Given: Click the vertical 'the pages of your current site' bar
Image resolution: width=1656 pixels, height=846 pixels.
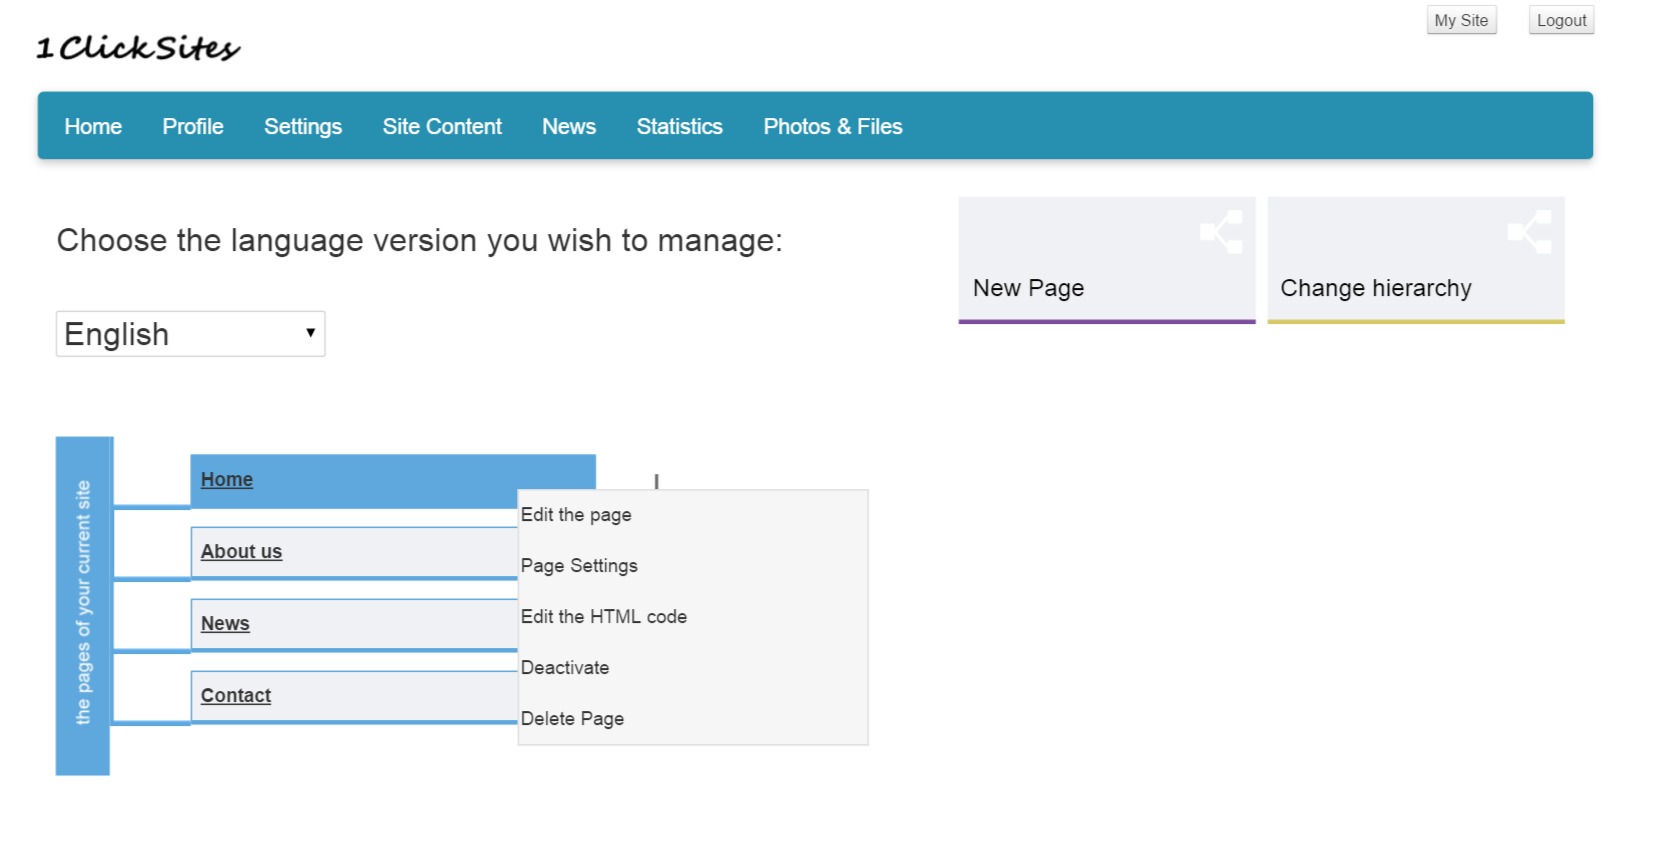Looking at the screenshot, I should coord(83,605).
